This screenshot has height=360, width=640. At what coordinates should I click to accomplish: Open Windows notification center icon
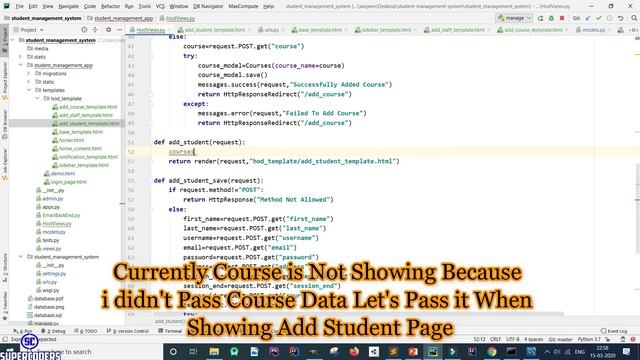[x=627, y=351]
